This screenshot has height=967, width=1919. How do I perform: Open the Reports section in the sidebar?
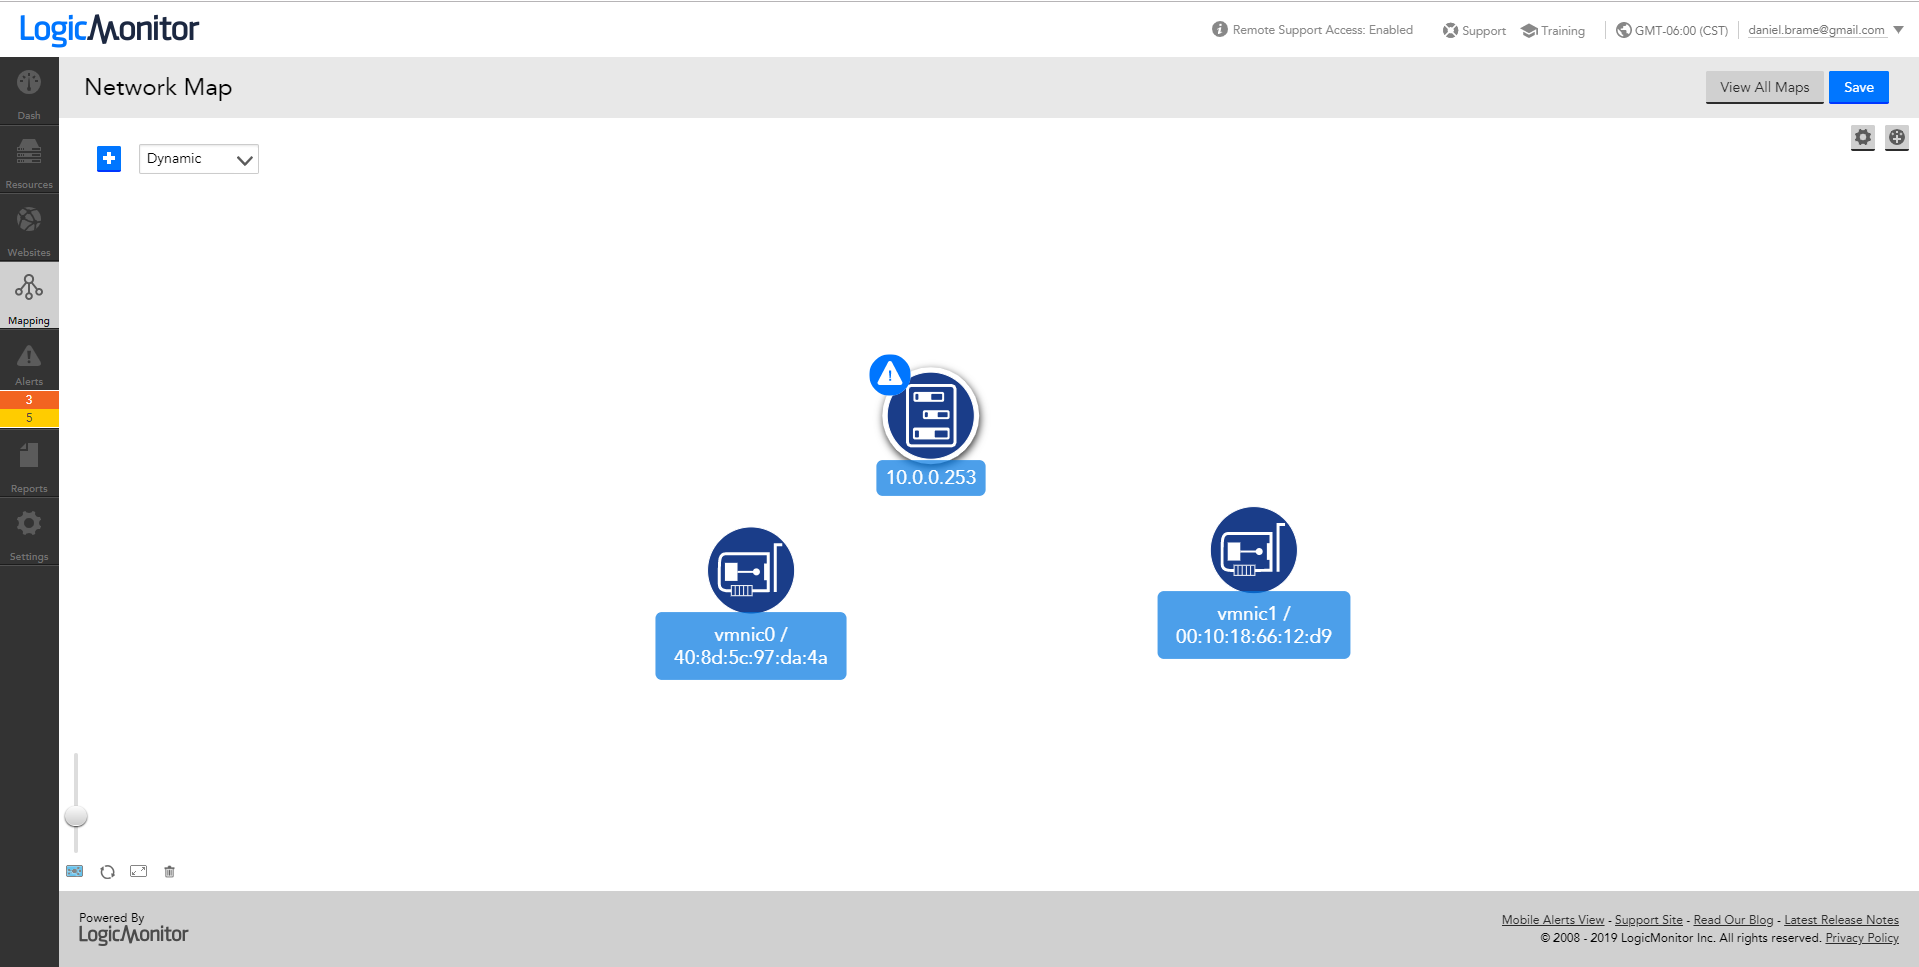[28, 463]
